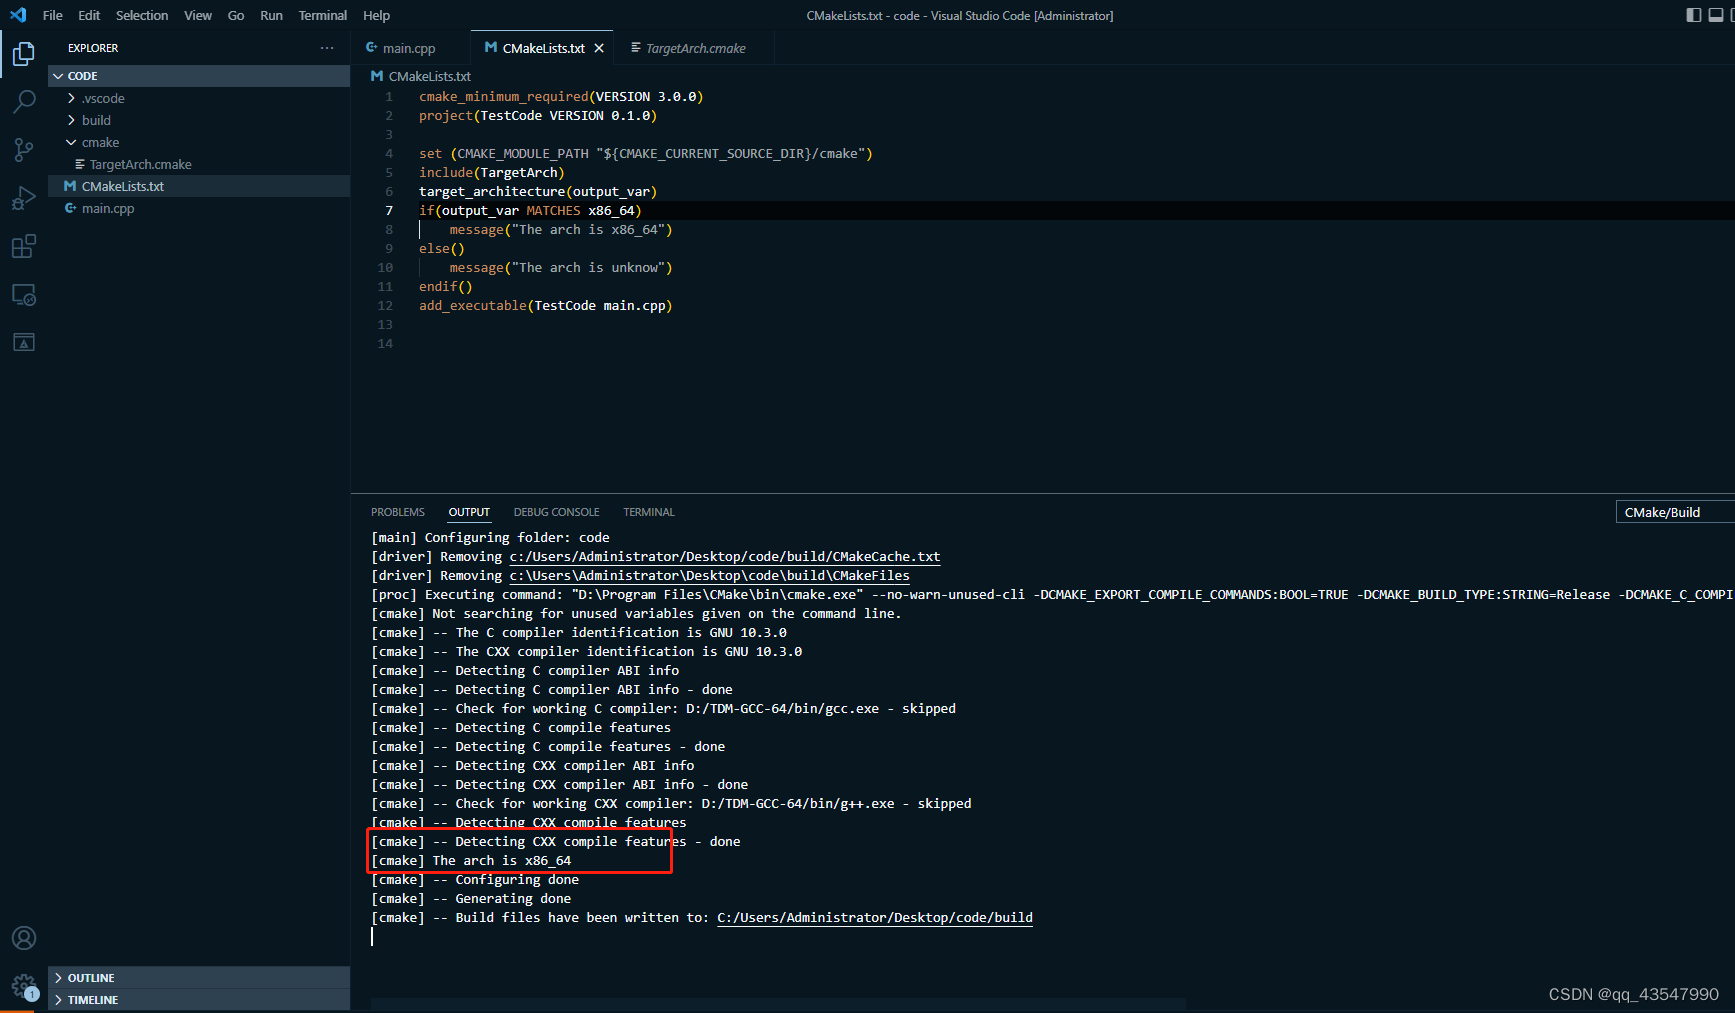This screenshot has height=1013, width=1735.
Task: Open the Terminal menu
Action: 322,15
